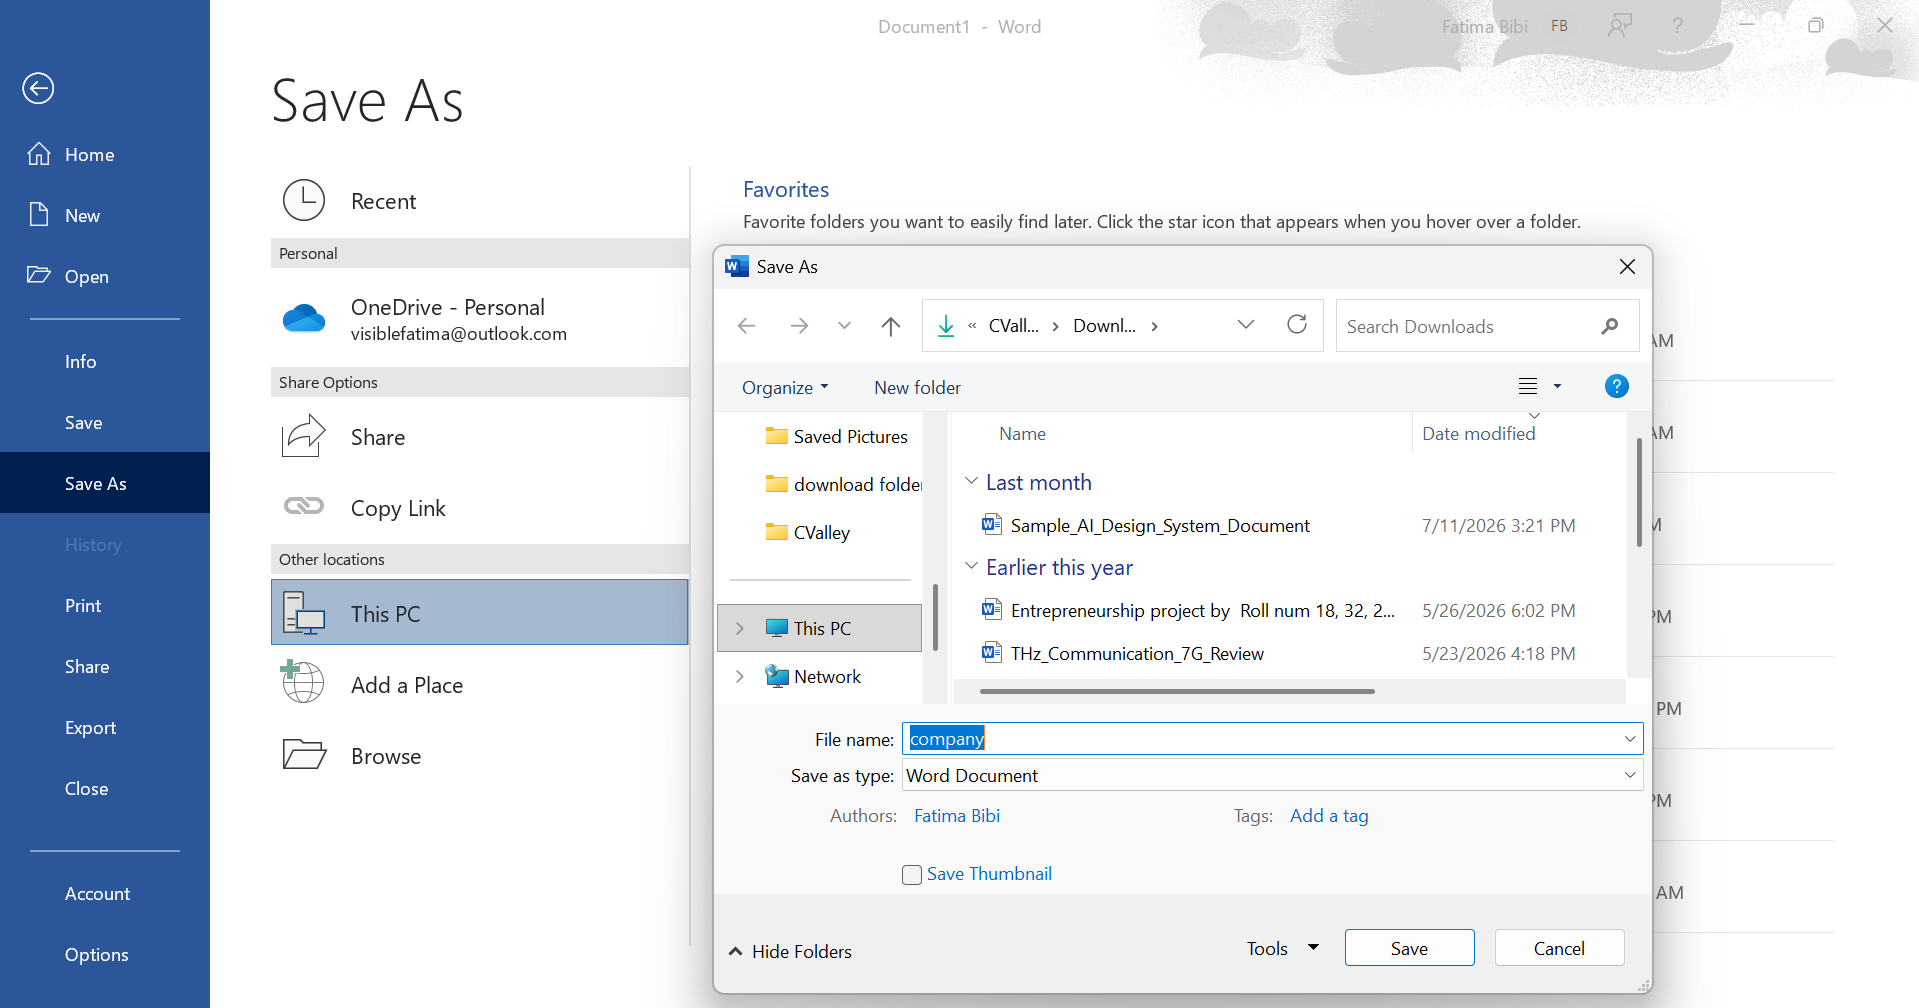This screenshot has height=1008, width=1919.
Task: Open the view options dropdown arrow
Action: (x=1557, y=386)
